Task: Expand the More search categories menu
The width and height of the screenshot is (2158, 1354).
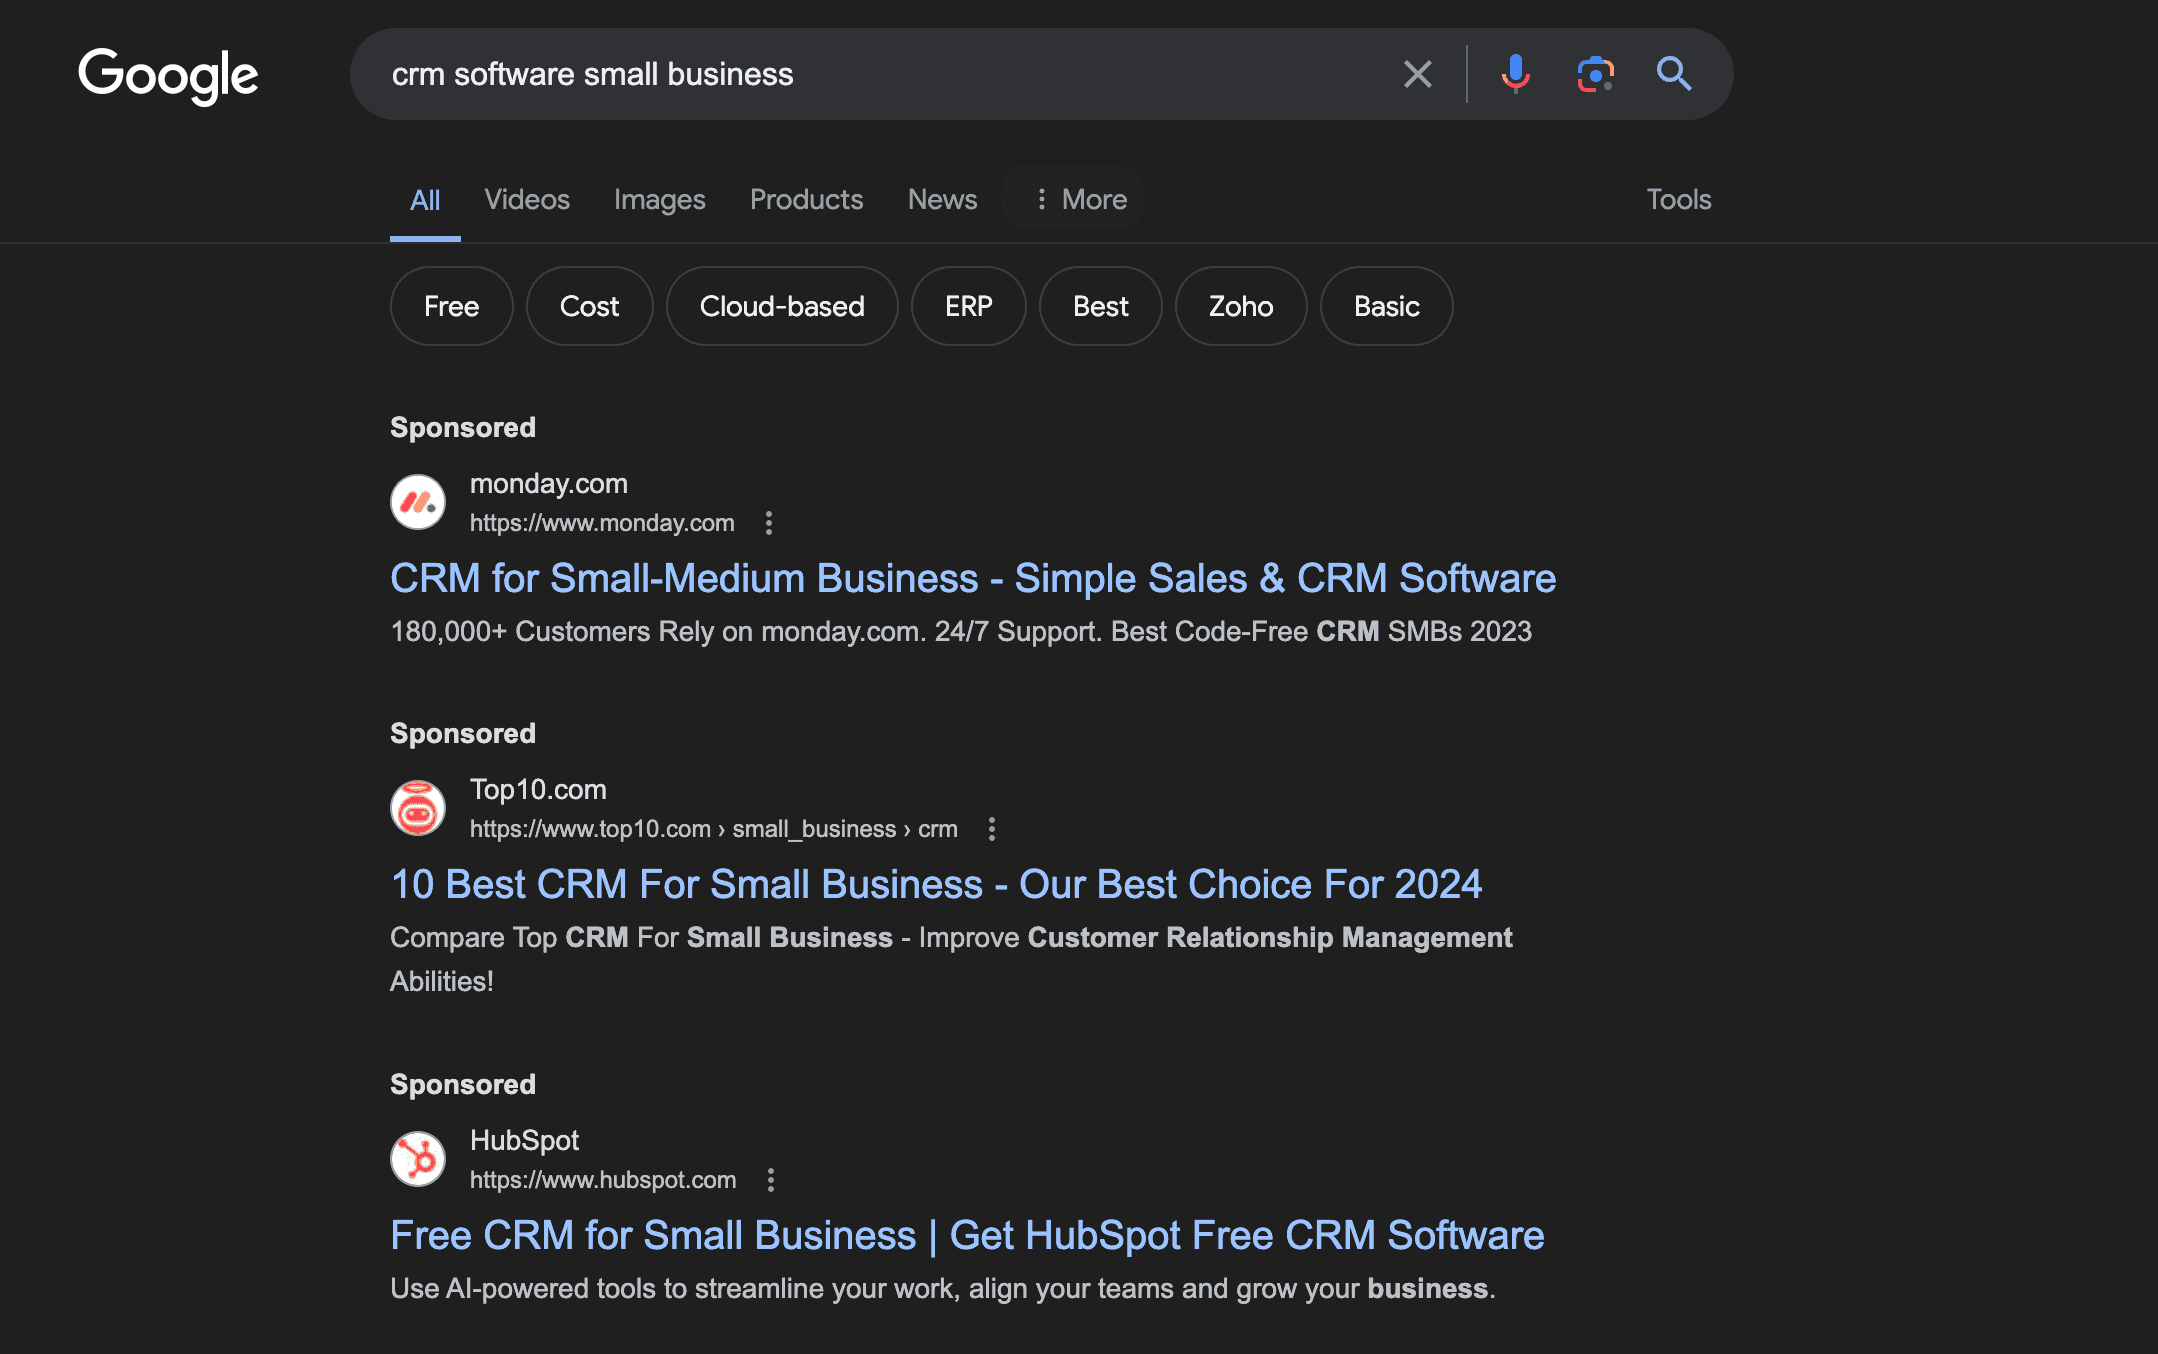Action: pos(1081,199)
